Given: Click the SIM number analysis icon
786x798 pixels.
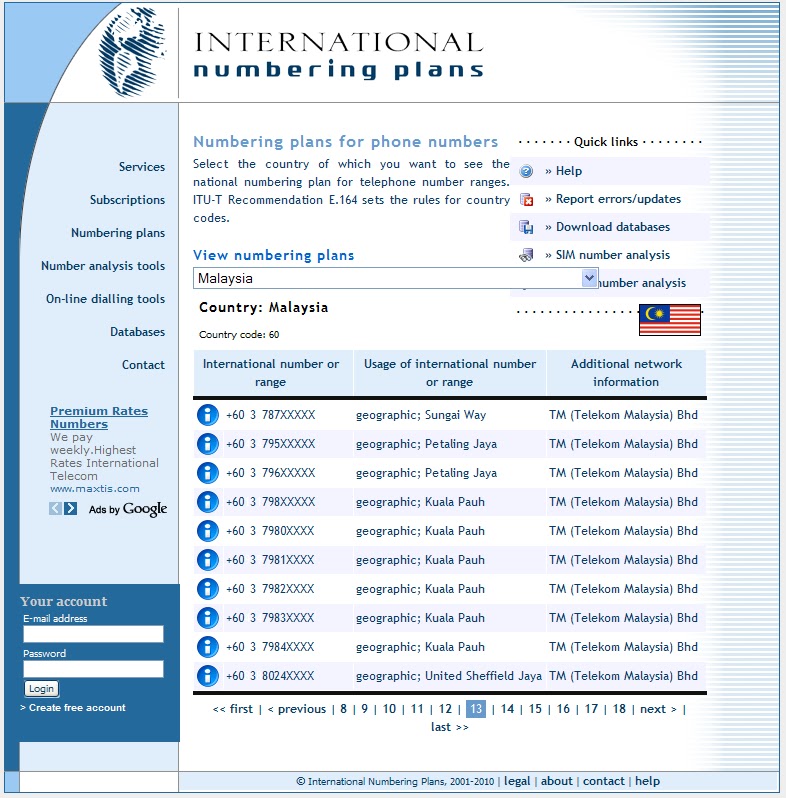Looking at the screenshot, I should point(526,255).
